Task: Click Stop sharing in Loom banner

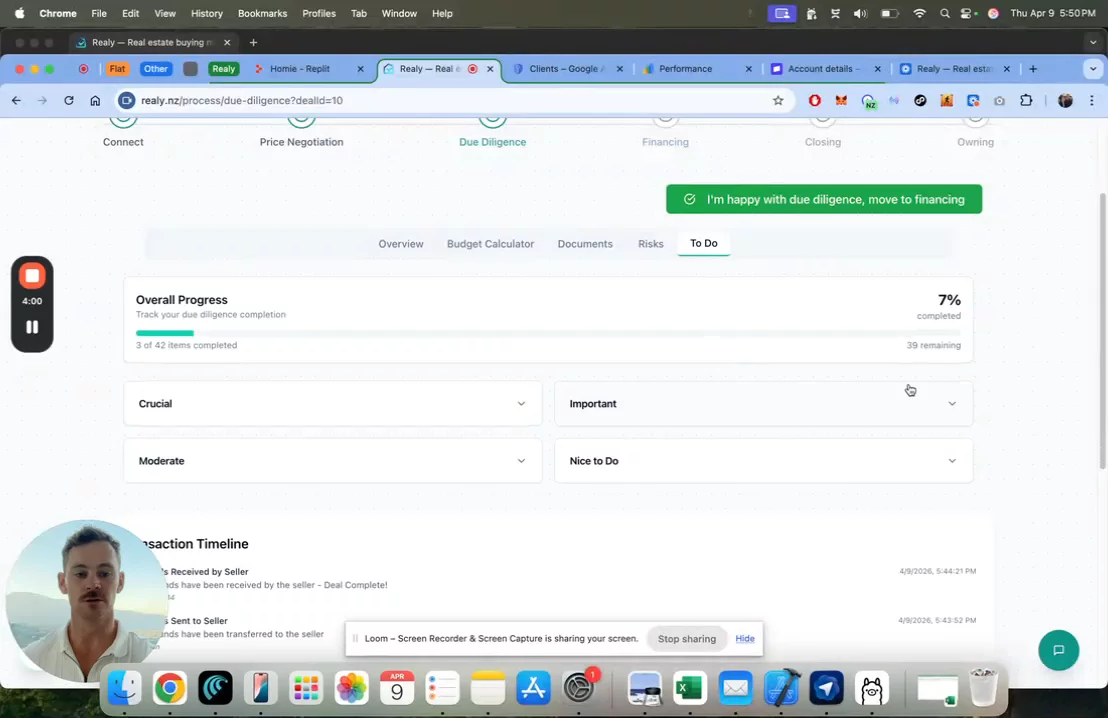Action: (x=687, y=639)
